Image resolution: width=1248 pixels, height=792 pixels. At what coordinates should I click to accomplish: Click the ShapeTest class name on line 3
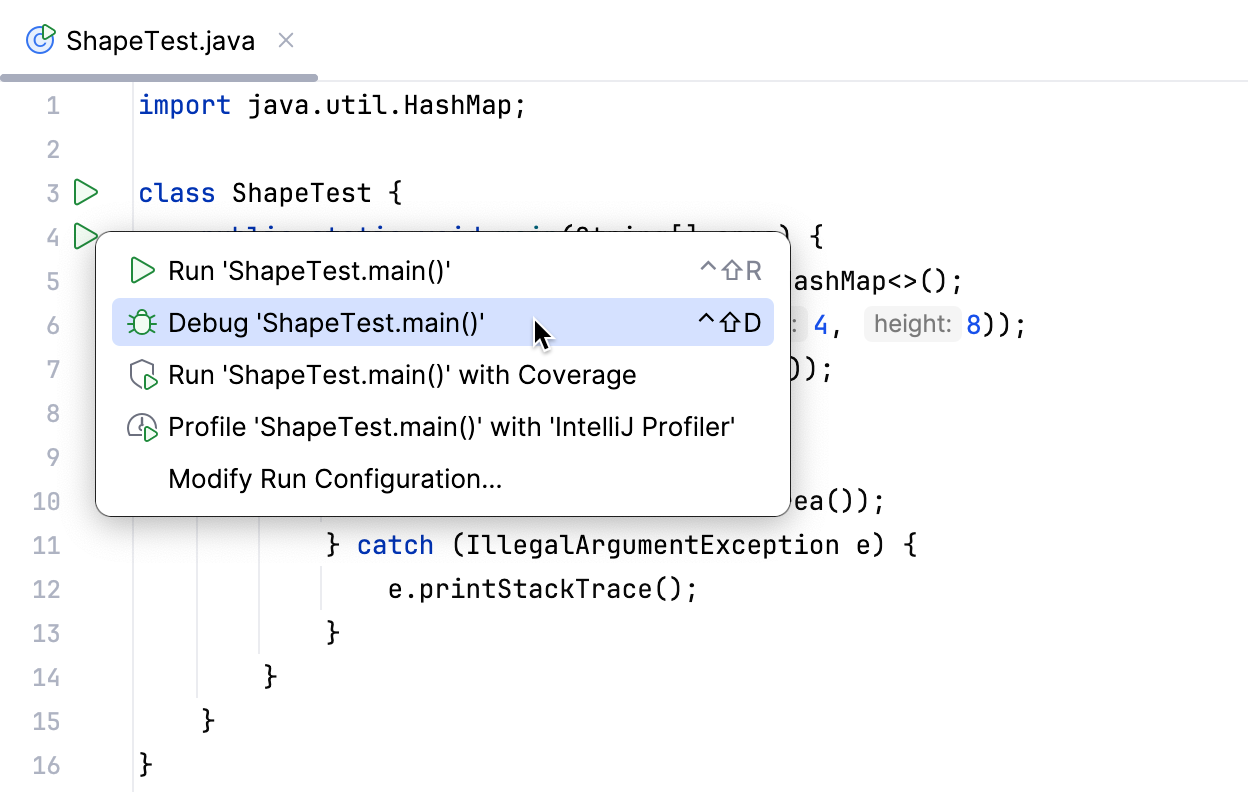(x=301, y=193)
